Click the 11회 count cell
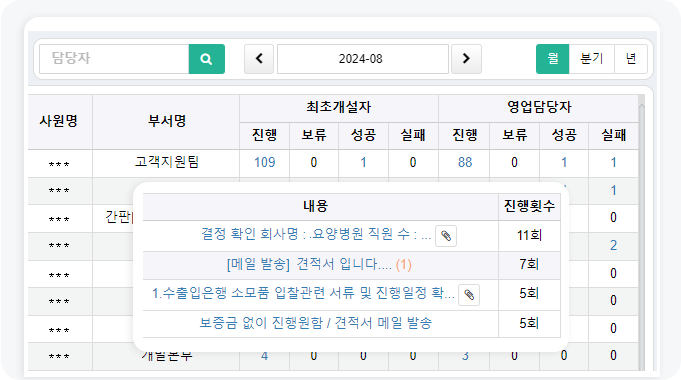 click(529, 235)
